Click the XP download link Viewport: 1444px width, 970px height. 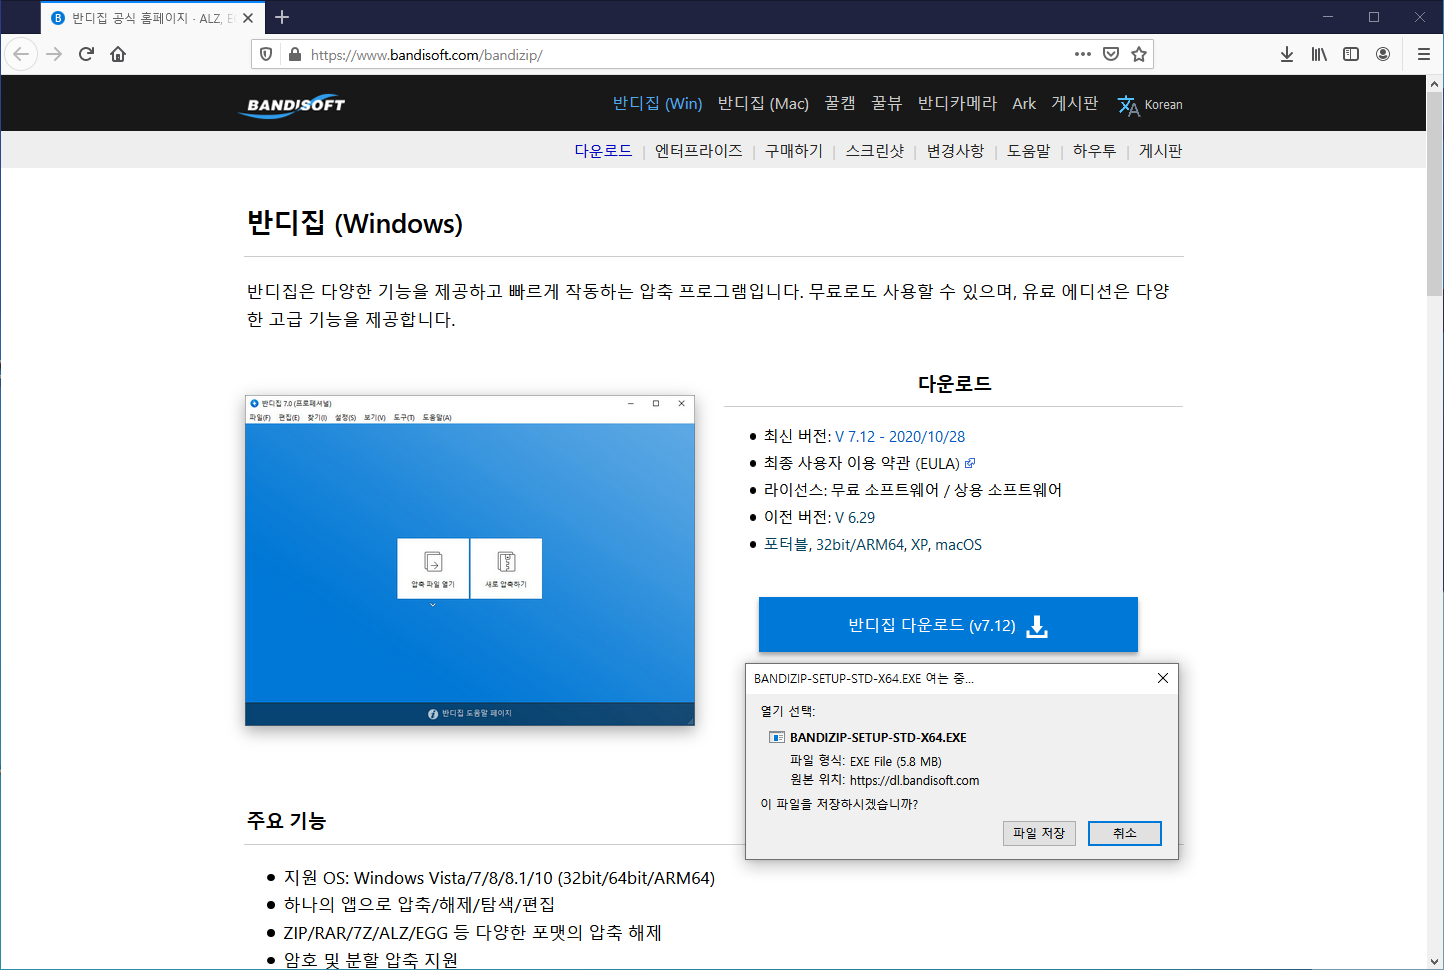(920, 544)
